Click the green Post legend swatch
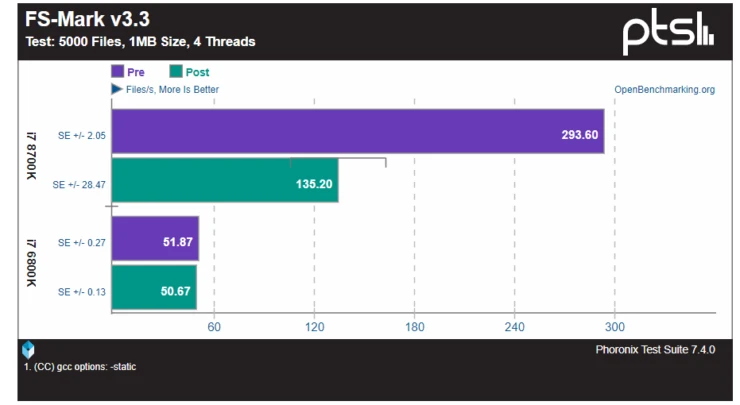This screenshot has width=740, height=405. coord(176,72)
